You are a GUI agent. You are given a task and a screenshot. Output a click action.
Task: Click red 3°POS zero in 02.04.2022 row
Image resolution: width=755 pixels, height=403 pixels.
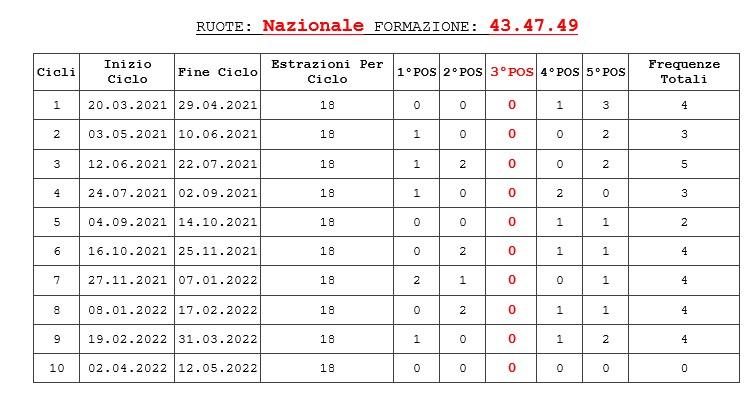[511, 368]
